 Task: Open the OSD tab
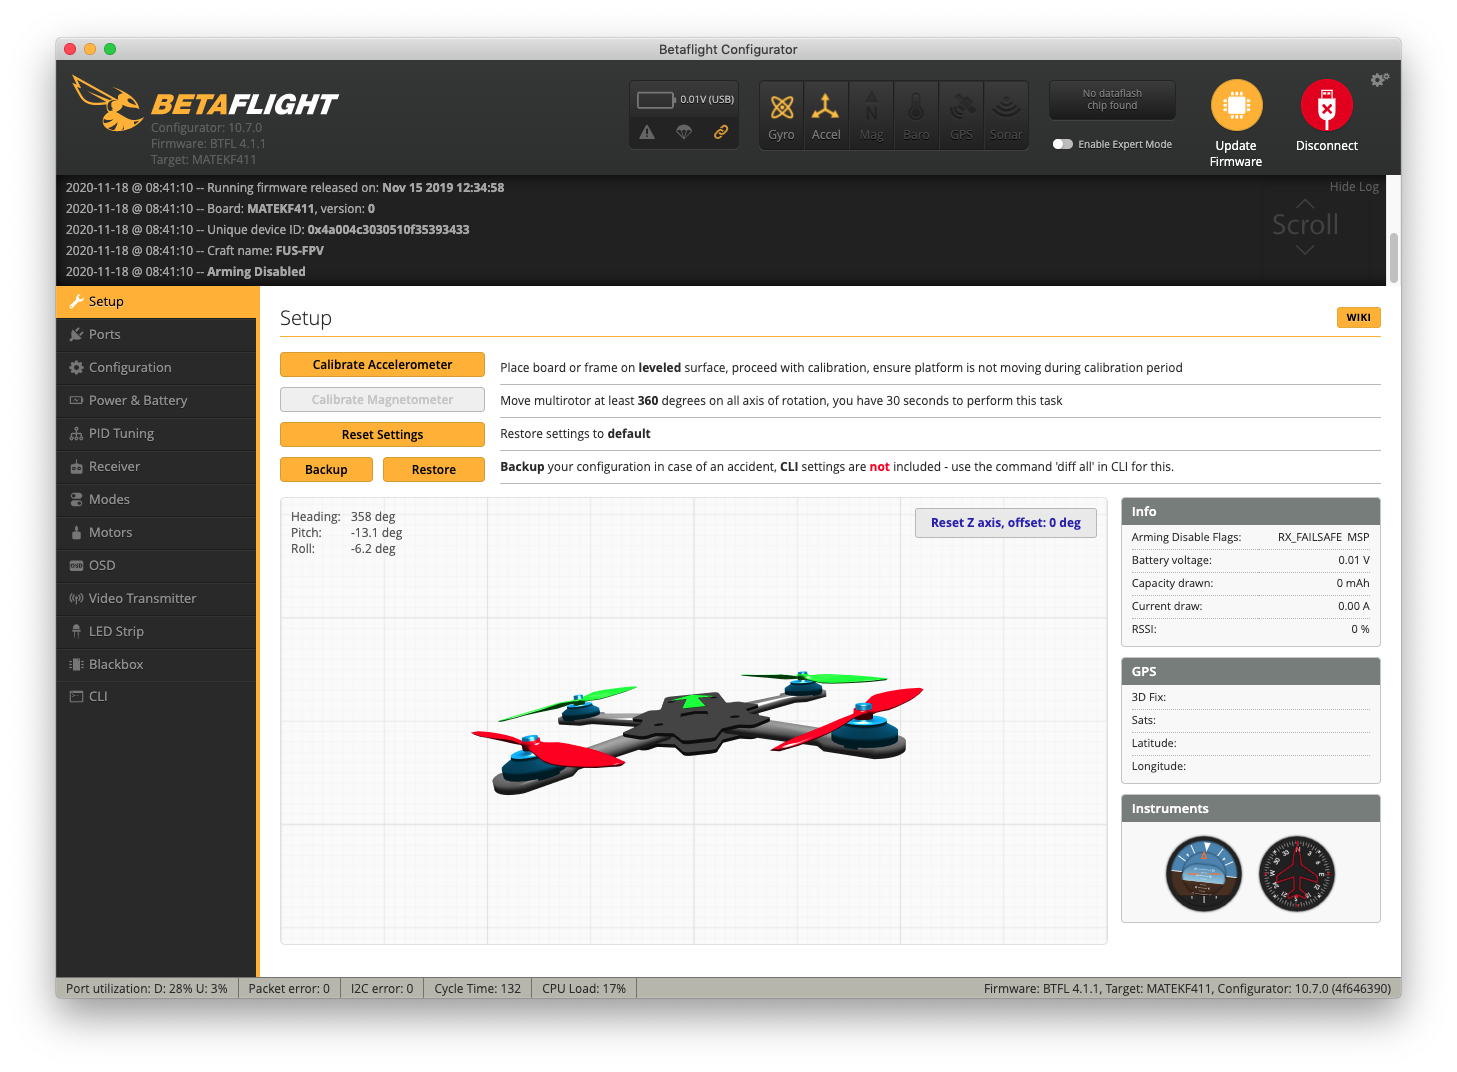pyautogui.click(x=156, y=565)
